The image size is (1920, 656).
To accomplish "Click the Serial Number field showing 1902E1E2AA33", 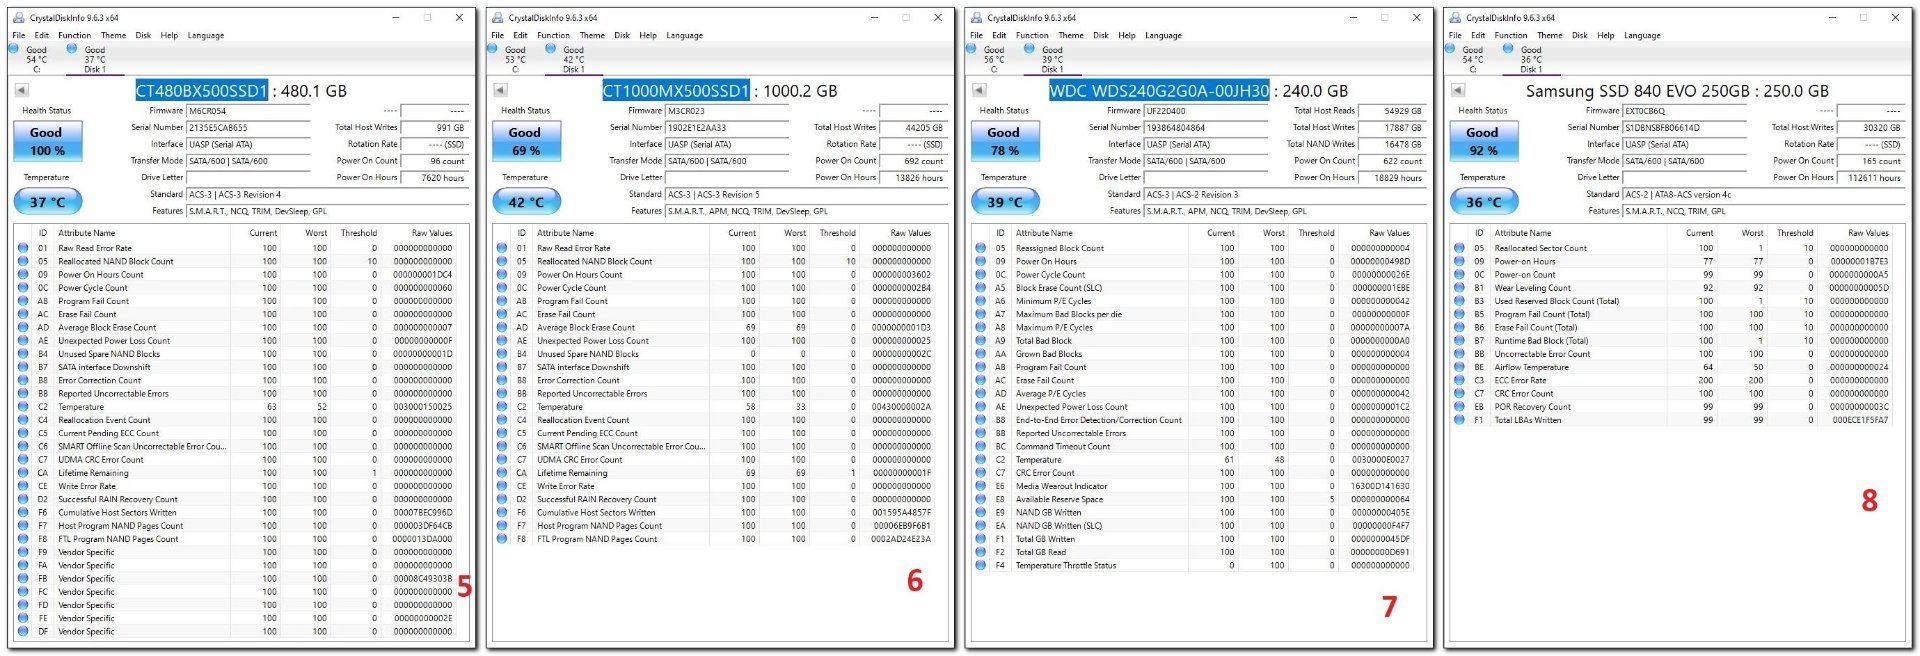I will tap(727, 128).
